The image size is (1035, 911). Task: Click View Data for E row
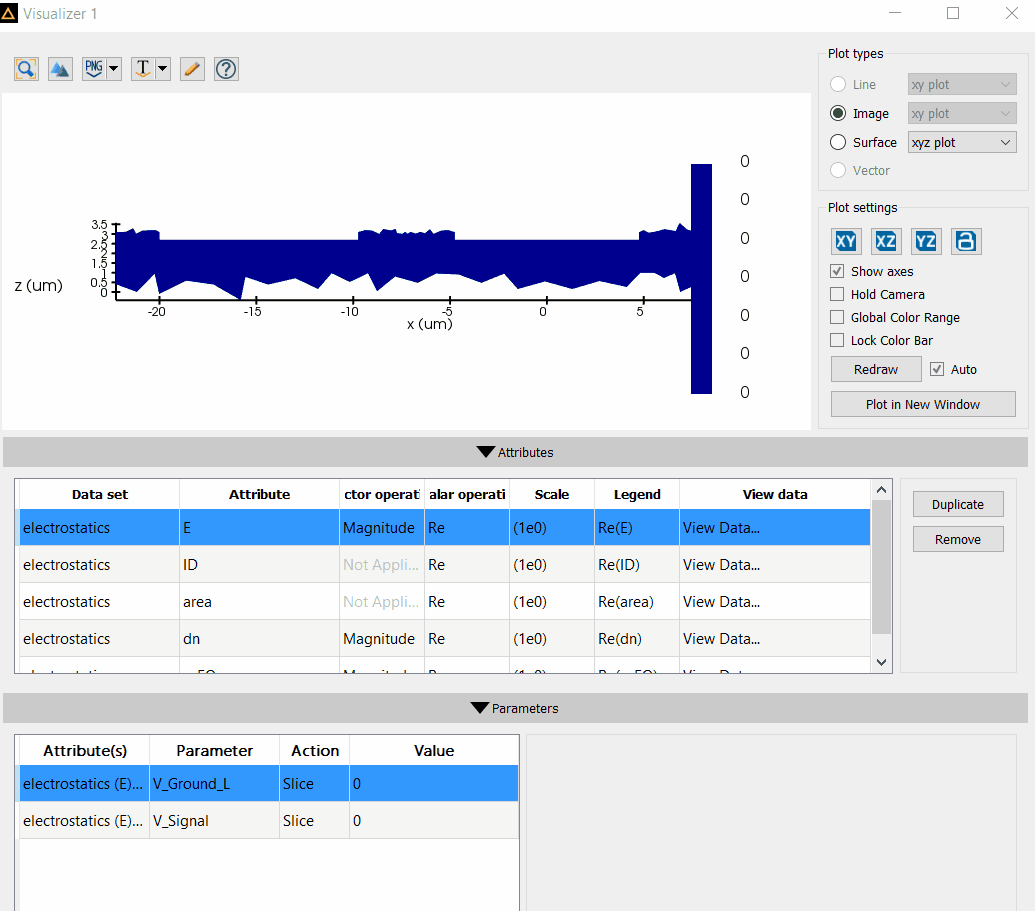(774, 527)
